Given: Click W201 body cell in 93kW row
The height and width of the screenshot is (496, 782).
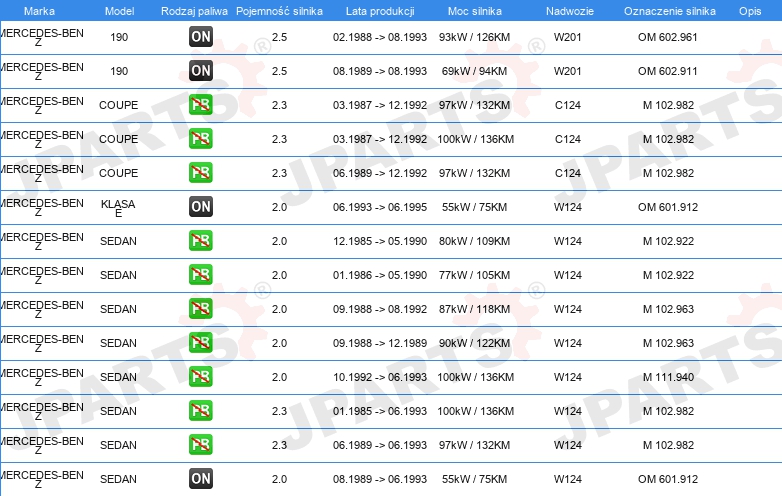Looking at the screenshot, I should pyautogui.click(x=568, y=37).
